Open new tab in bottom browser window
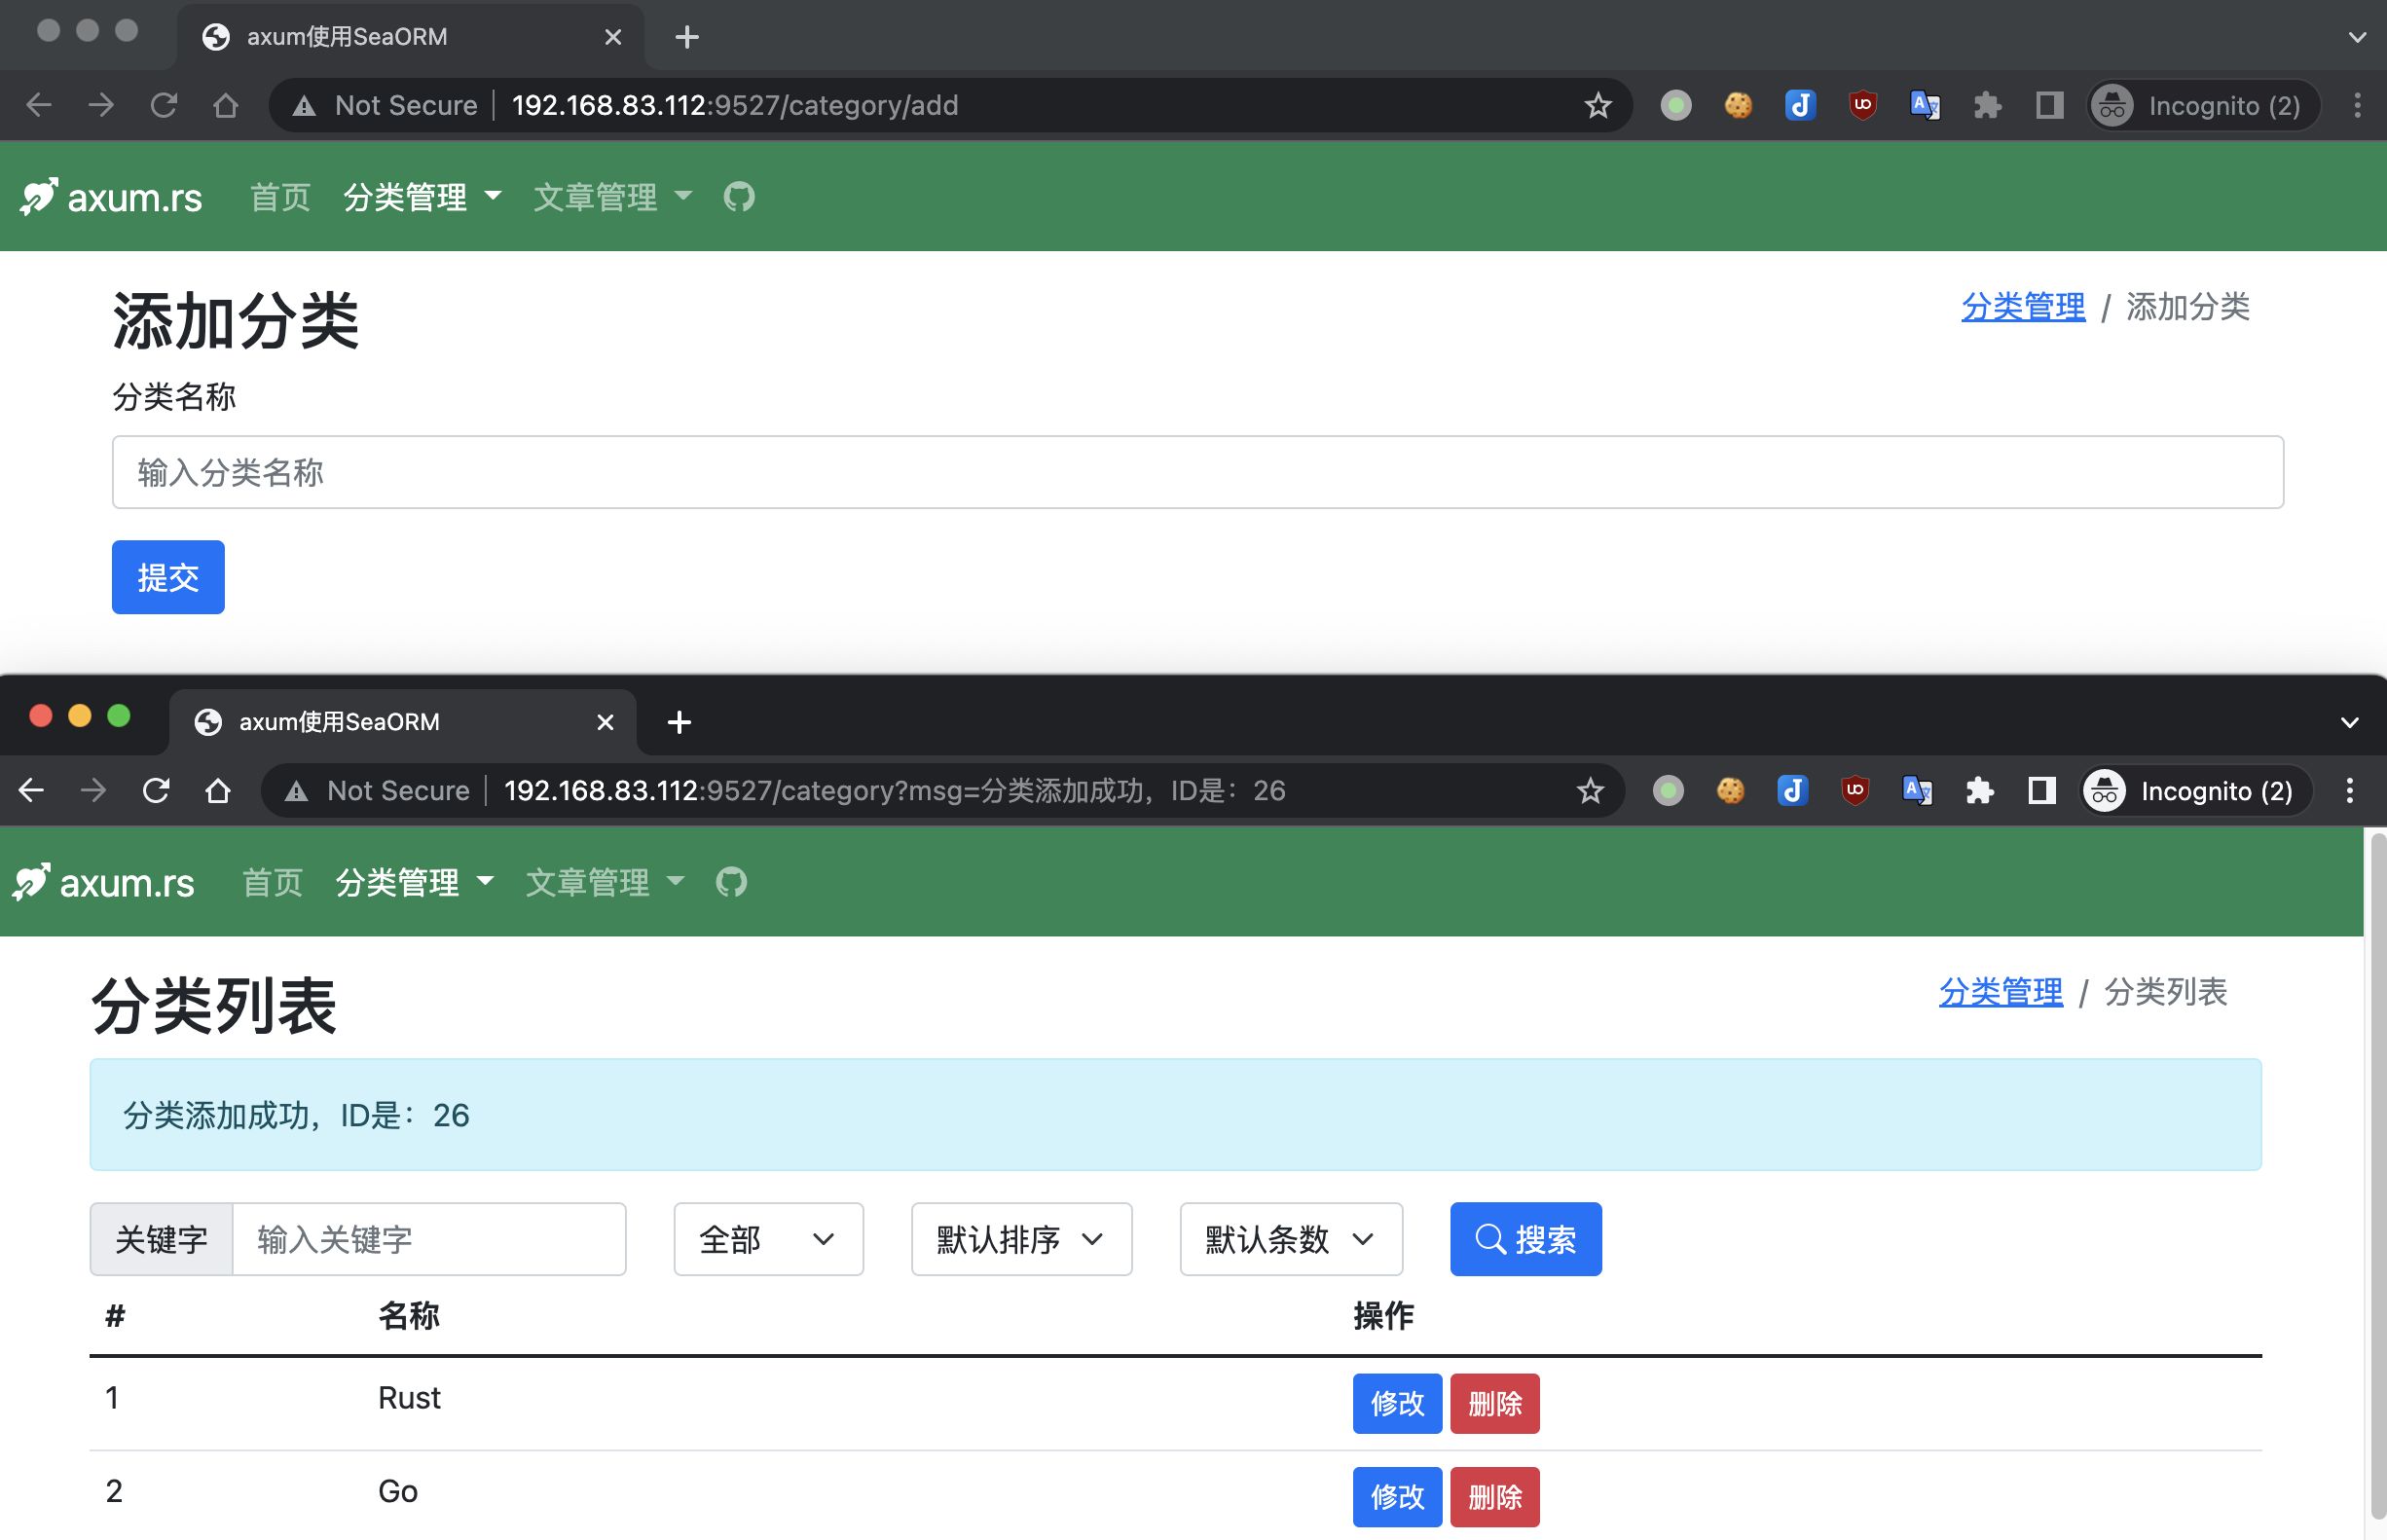 [679, 722]
